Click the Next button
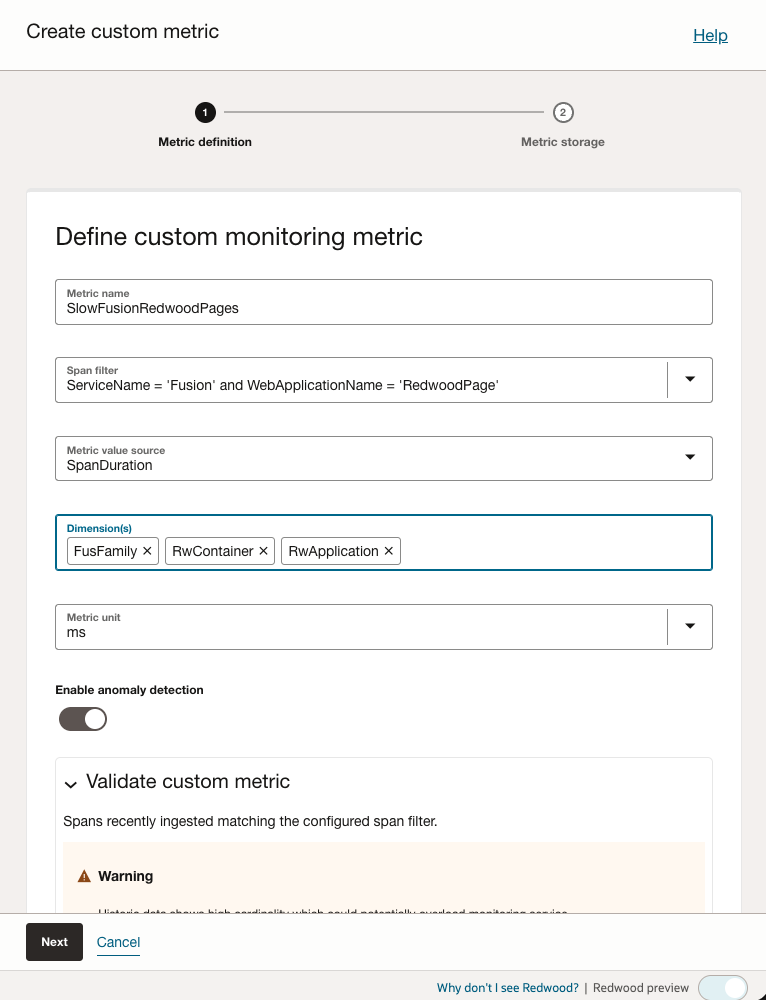The image size is (766, 1000). 54,941
